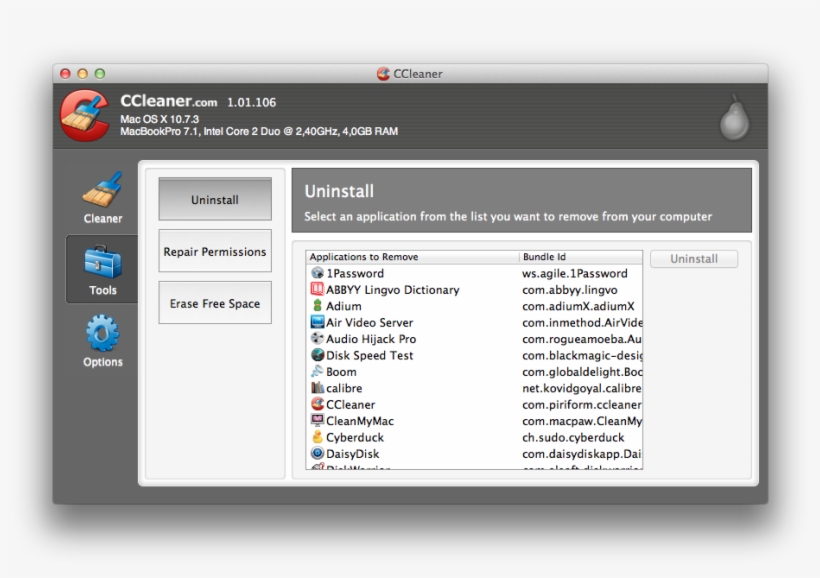The height and width of the screenshot is (578, 820).
Task: Select CCleaner in the applications list
Action: pos(350,404)
